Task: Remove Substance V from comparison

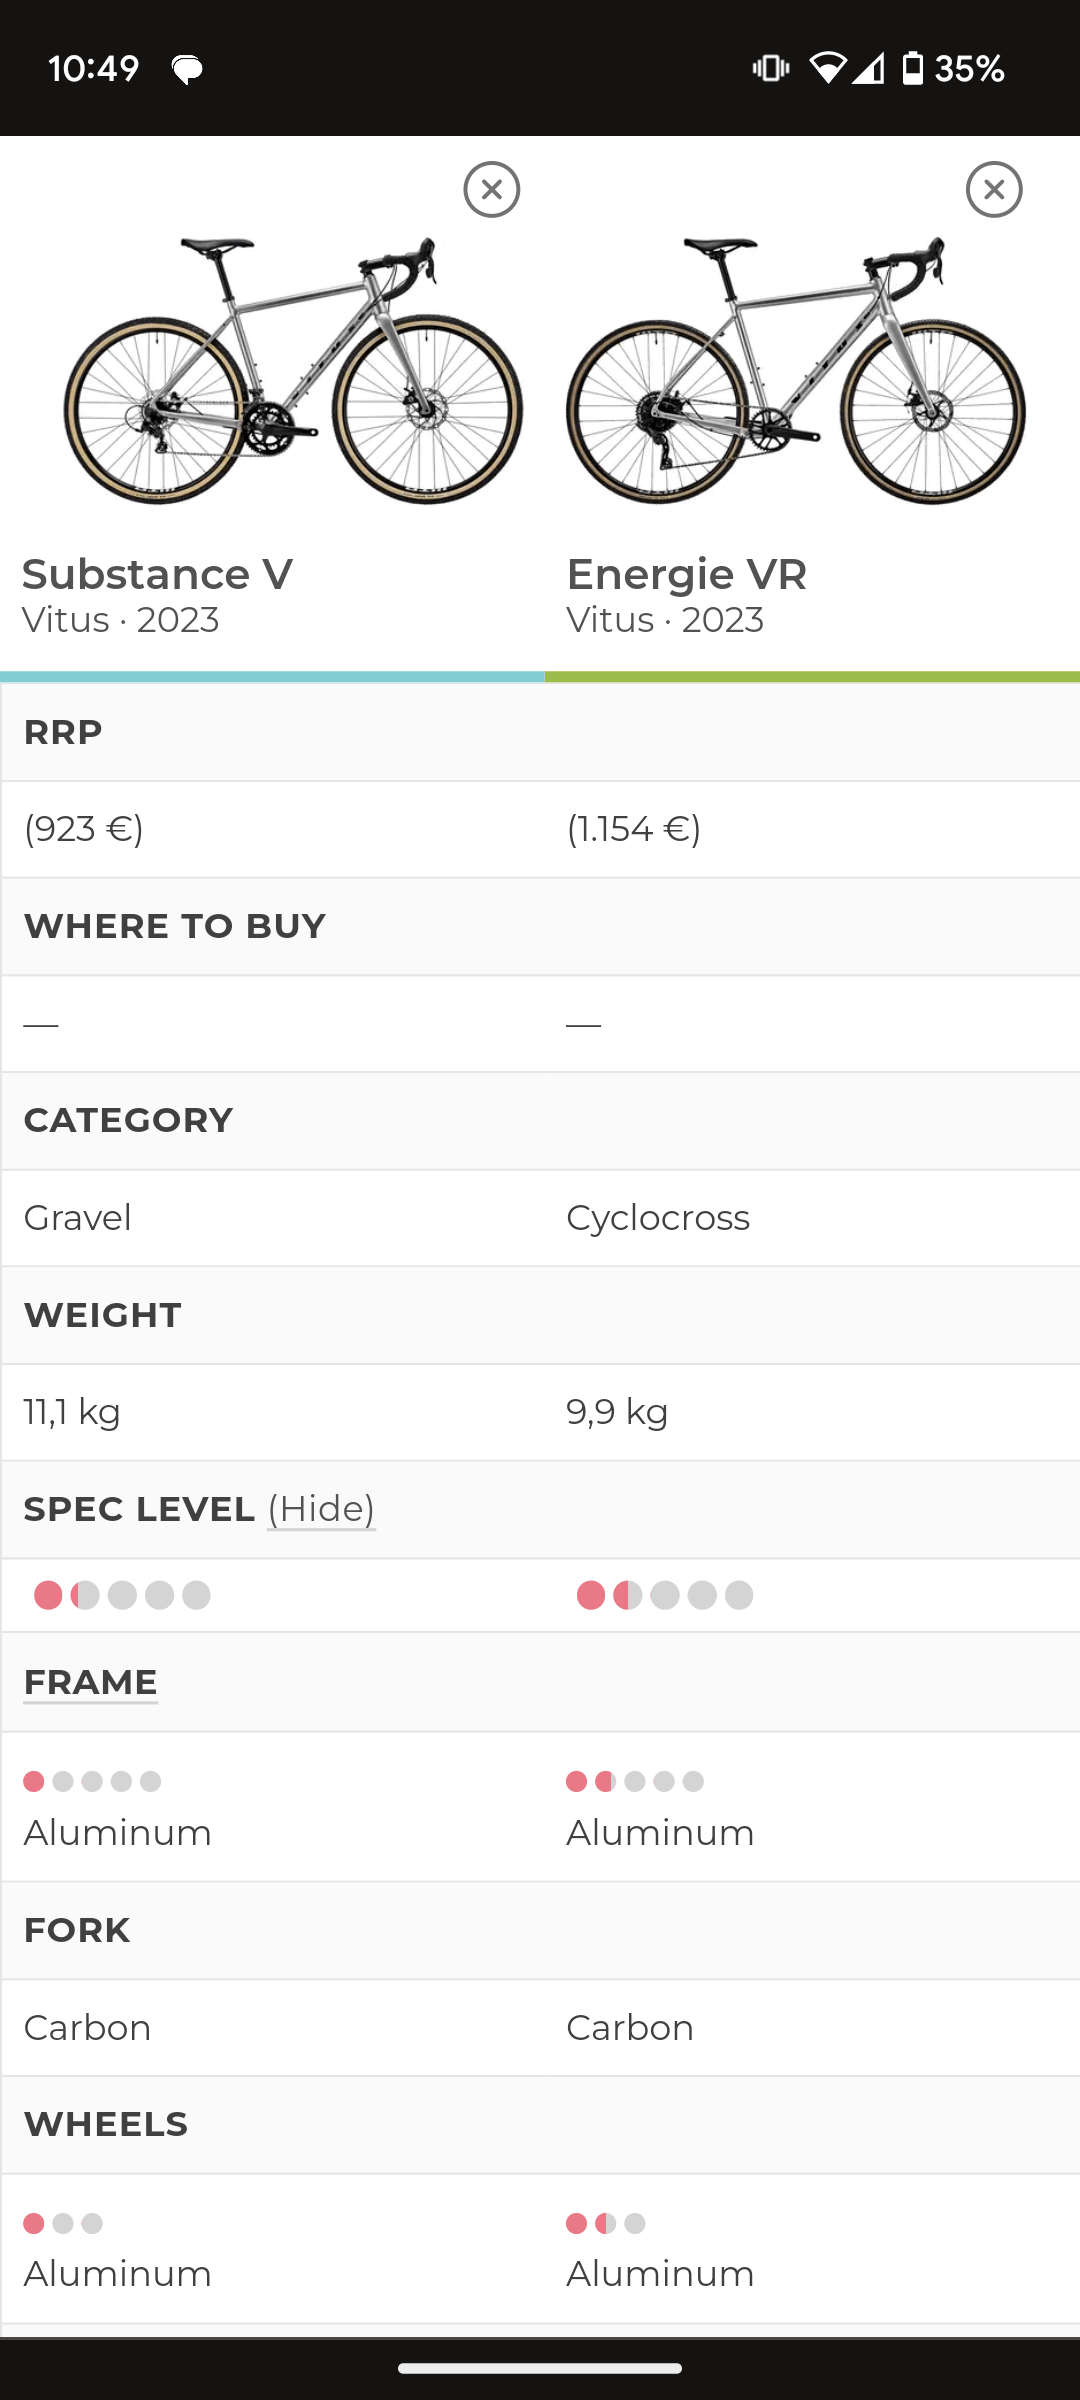Action: tap(492, 189)
